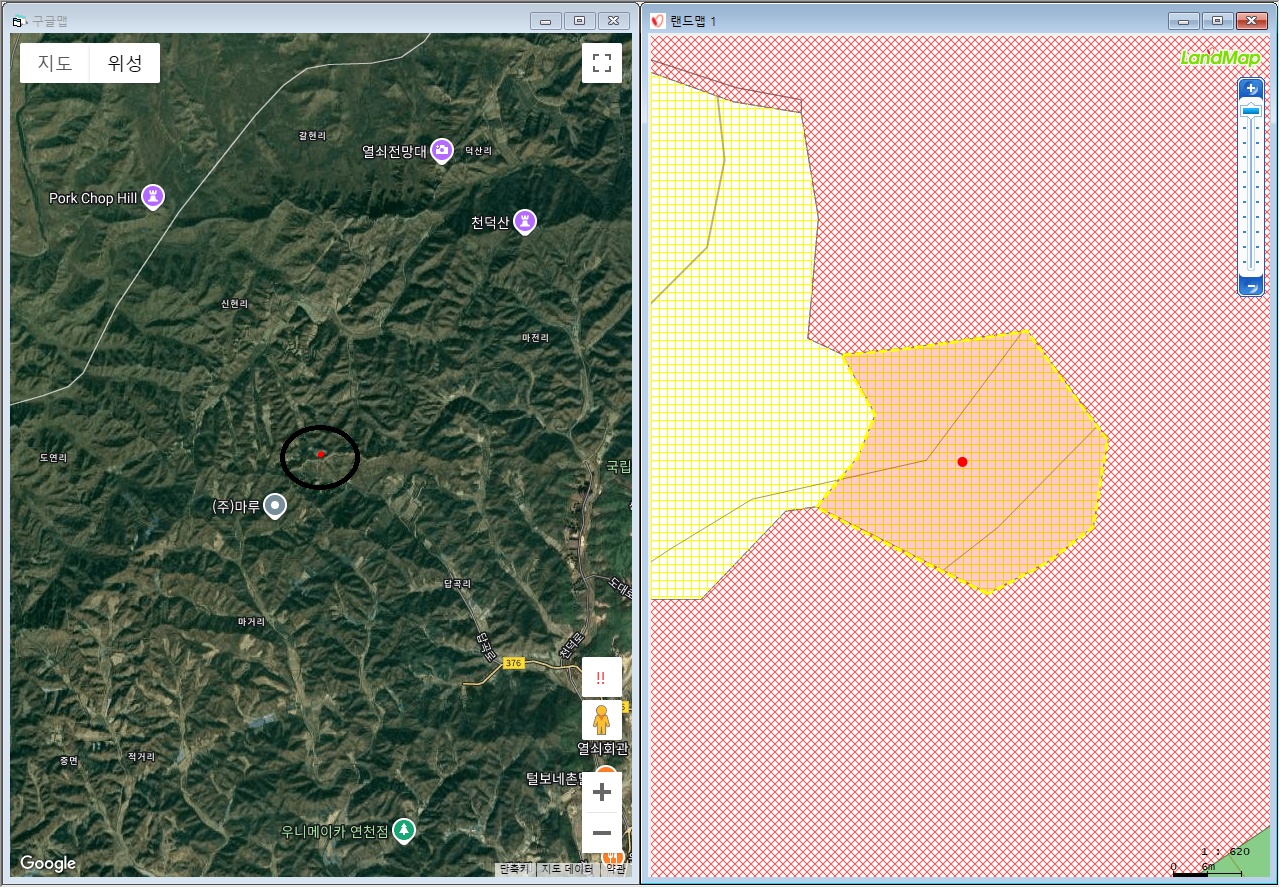The image size is (1280, 888).
Task: Click the 열쇠전망대 camera marker
Action: click(x=442, y=151)
